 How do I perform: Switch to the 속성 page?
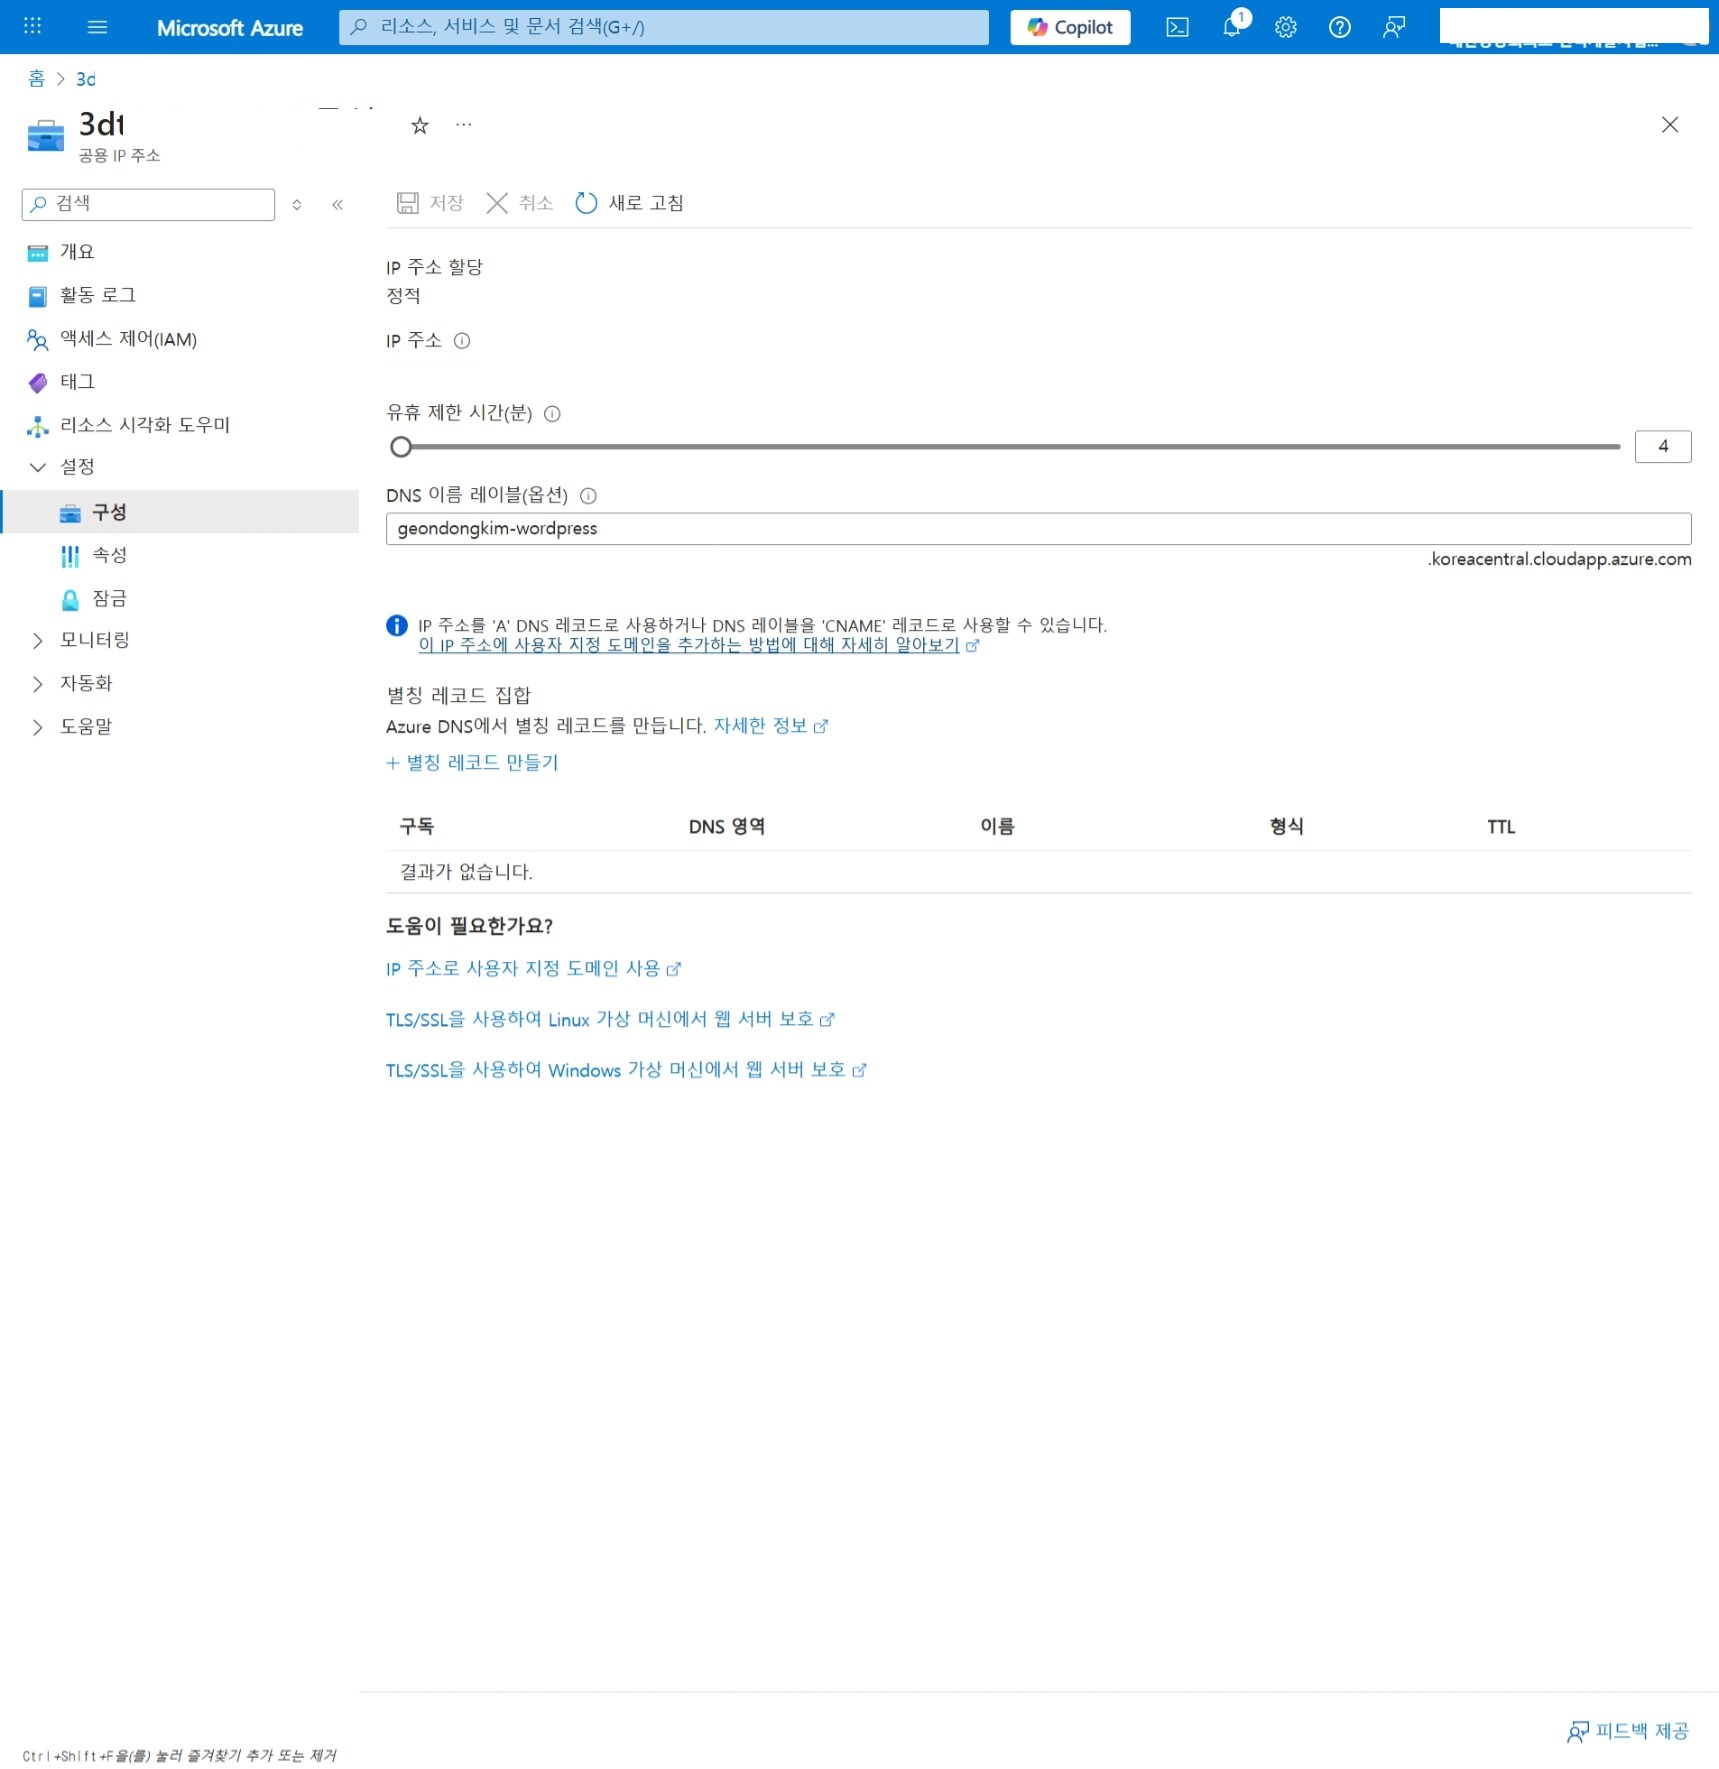[x=108, y=555]
